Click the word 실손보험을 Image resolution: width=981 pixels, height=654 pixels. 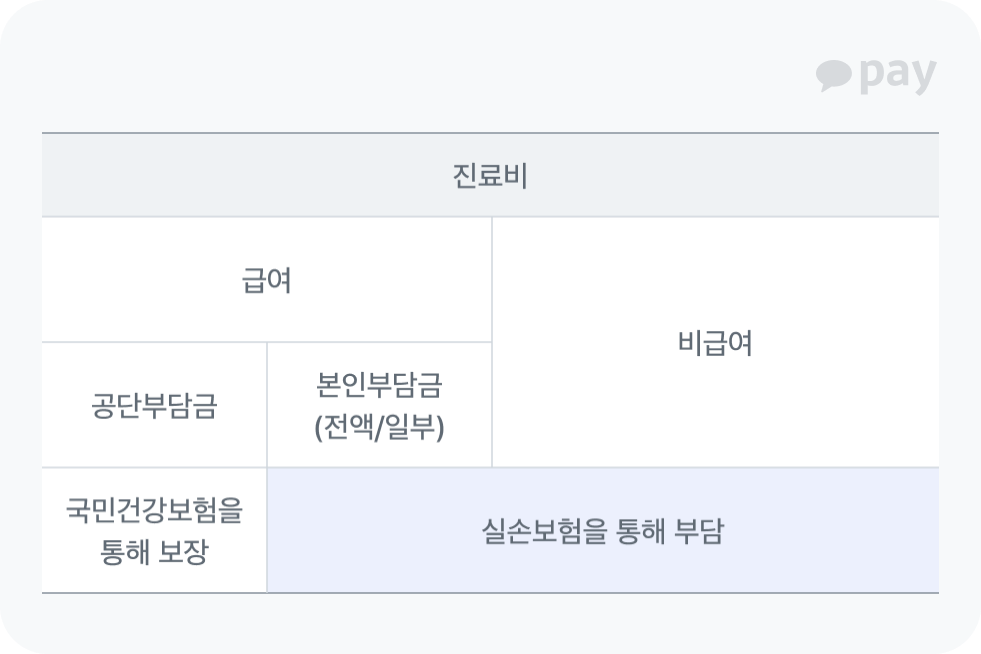pos(530,532)
